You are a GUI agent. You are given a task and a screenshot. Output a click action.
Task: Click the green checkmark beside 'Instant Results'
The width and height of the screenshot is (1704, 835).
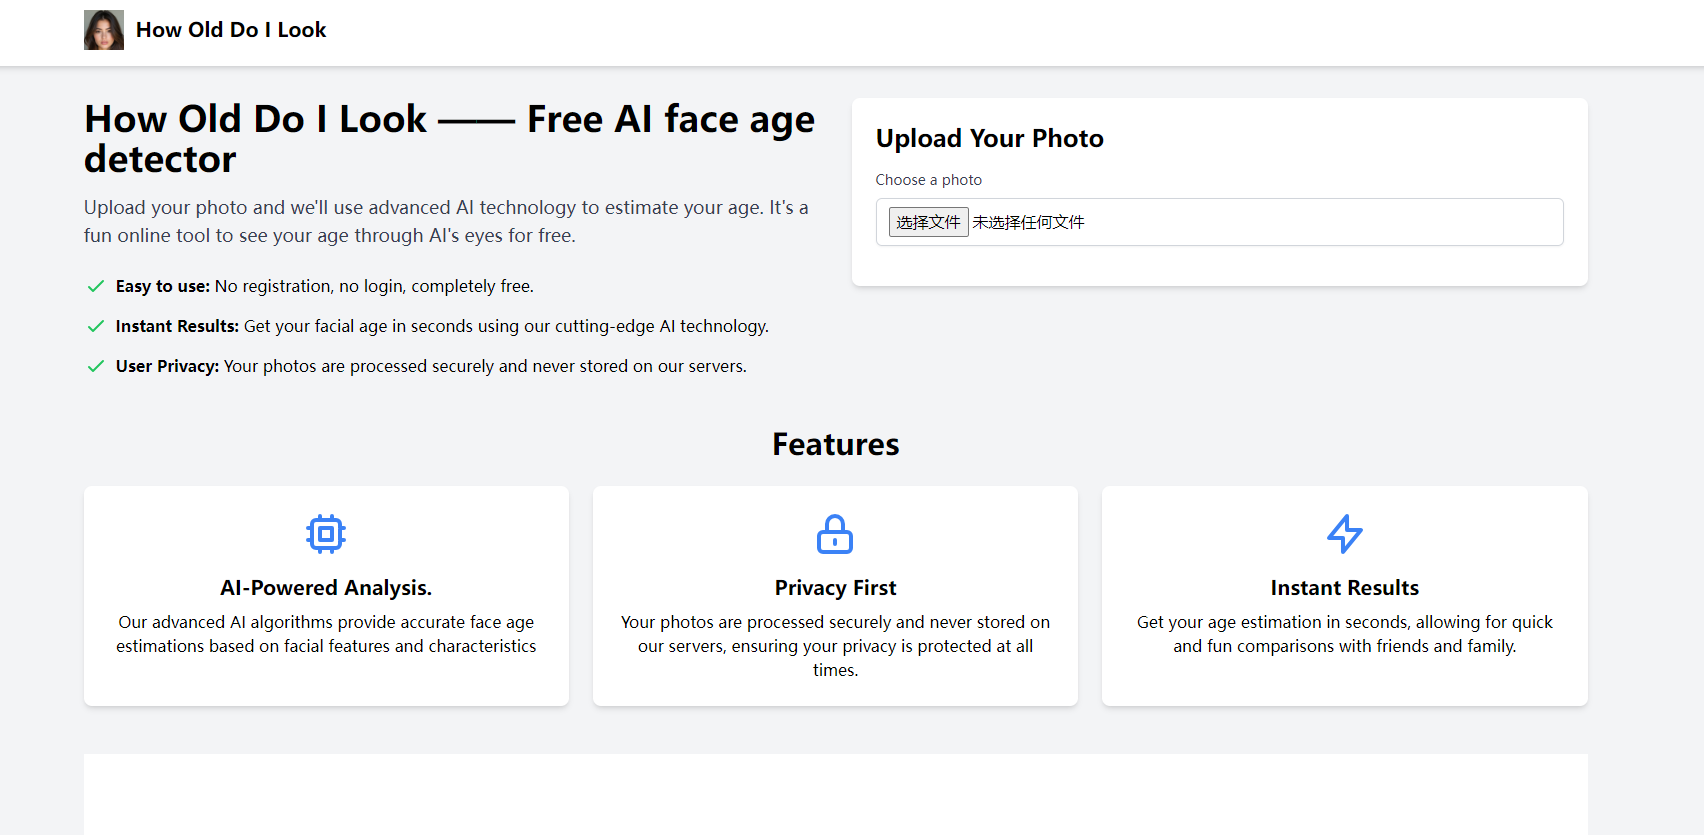click(96, 326)
